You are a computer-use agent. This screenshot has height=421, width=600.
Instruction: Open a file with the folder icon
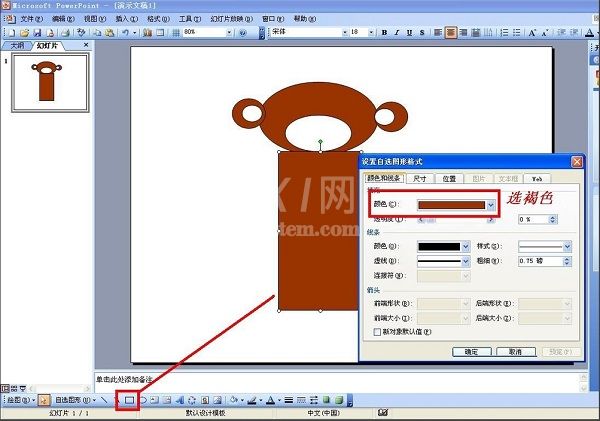click(24, 33)
